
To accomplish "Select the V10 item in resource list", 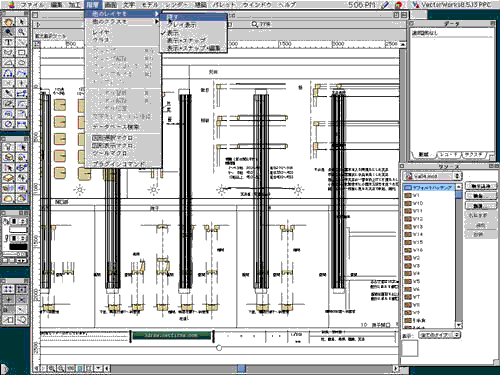I will point(429,203).
